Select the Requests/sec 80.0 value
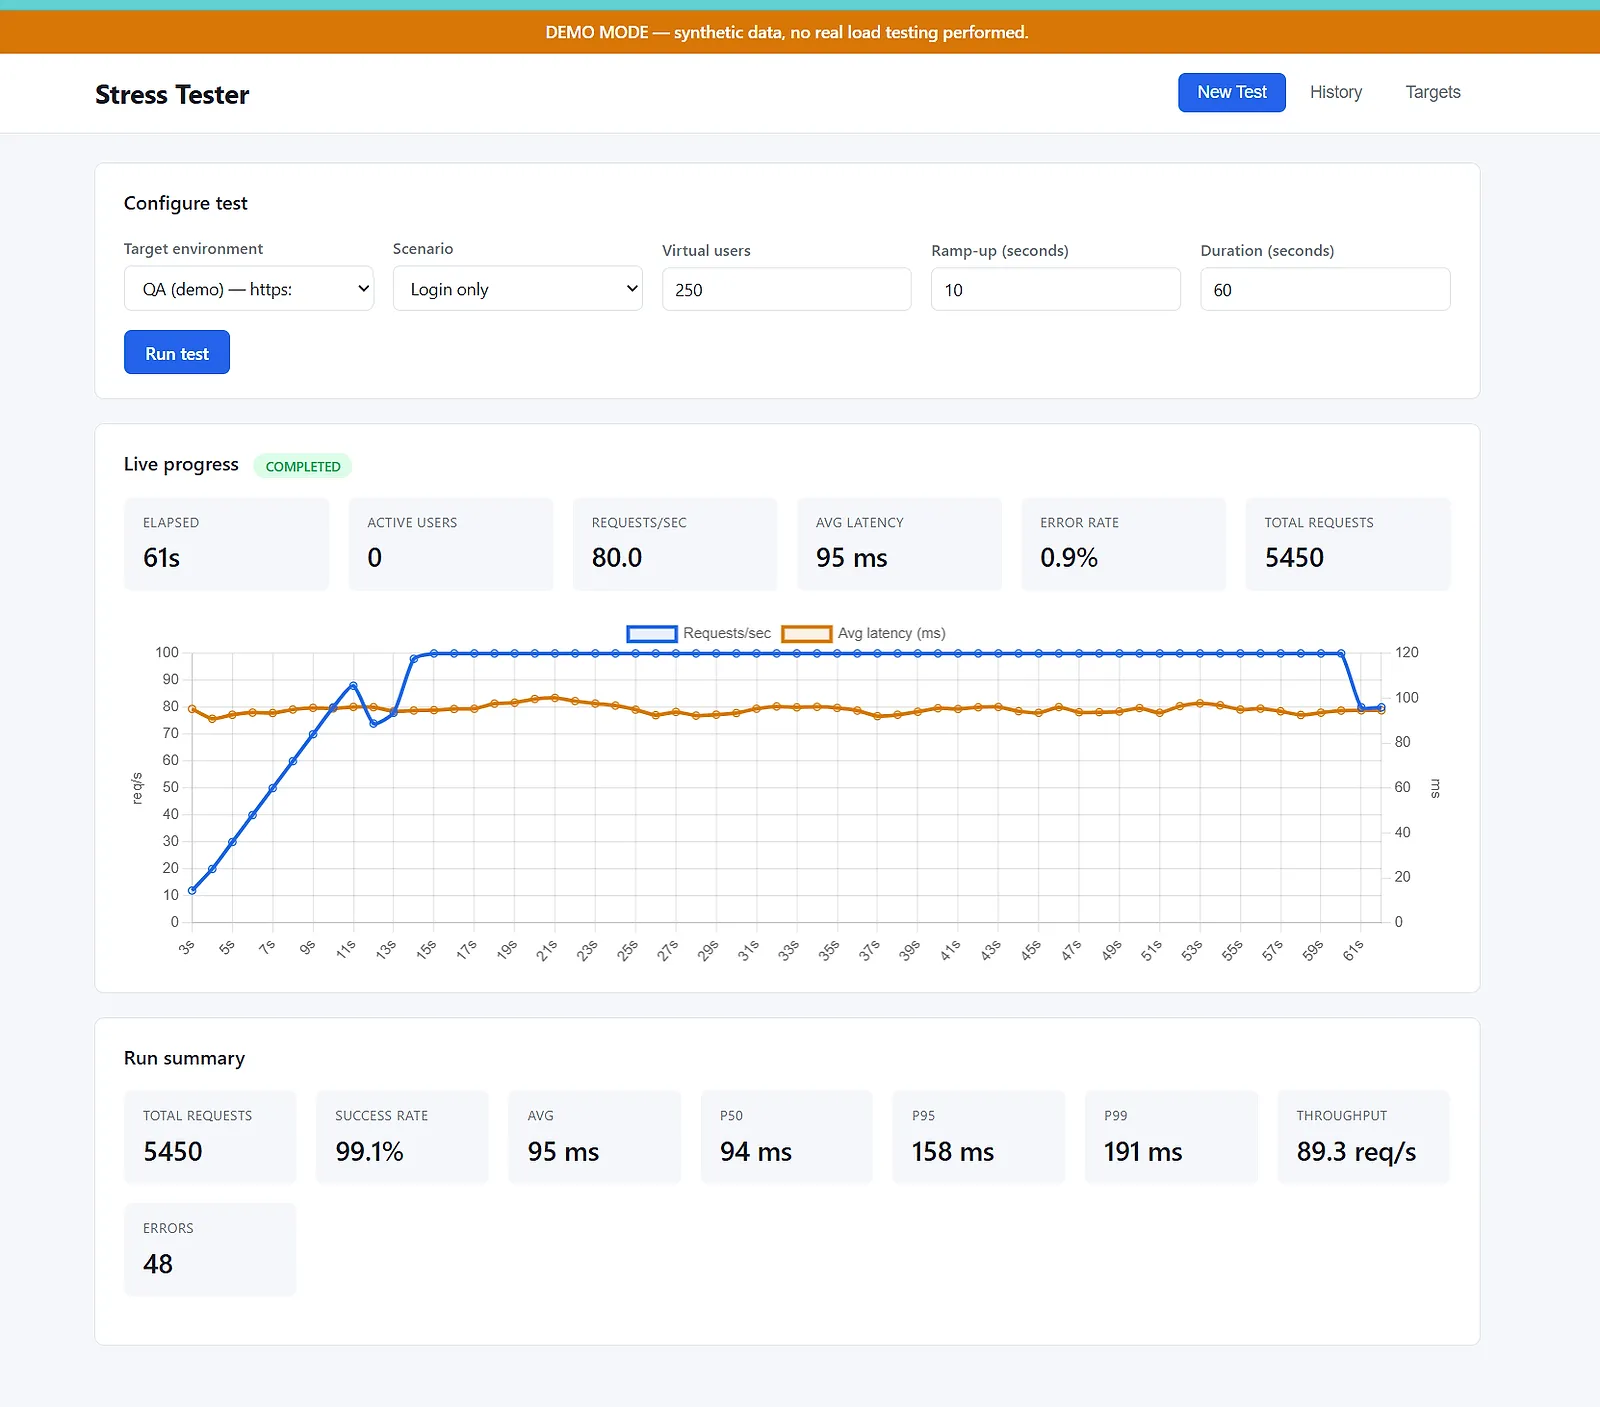This screenshot has width=1600, height=1407. tap(617, 558)
